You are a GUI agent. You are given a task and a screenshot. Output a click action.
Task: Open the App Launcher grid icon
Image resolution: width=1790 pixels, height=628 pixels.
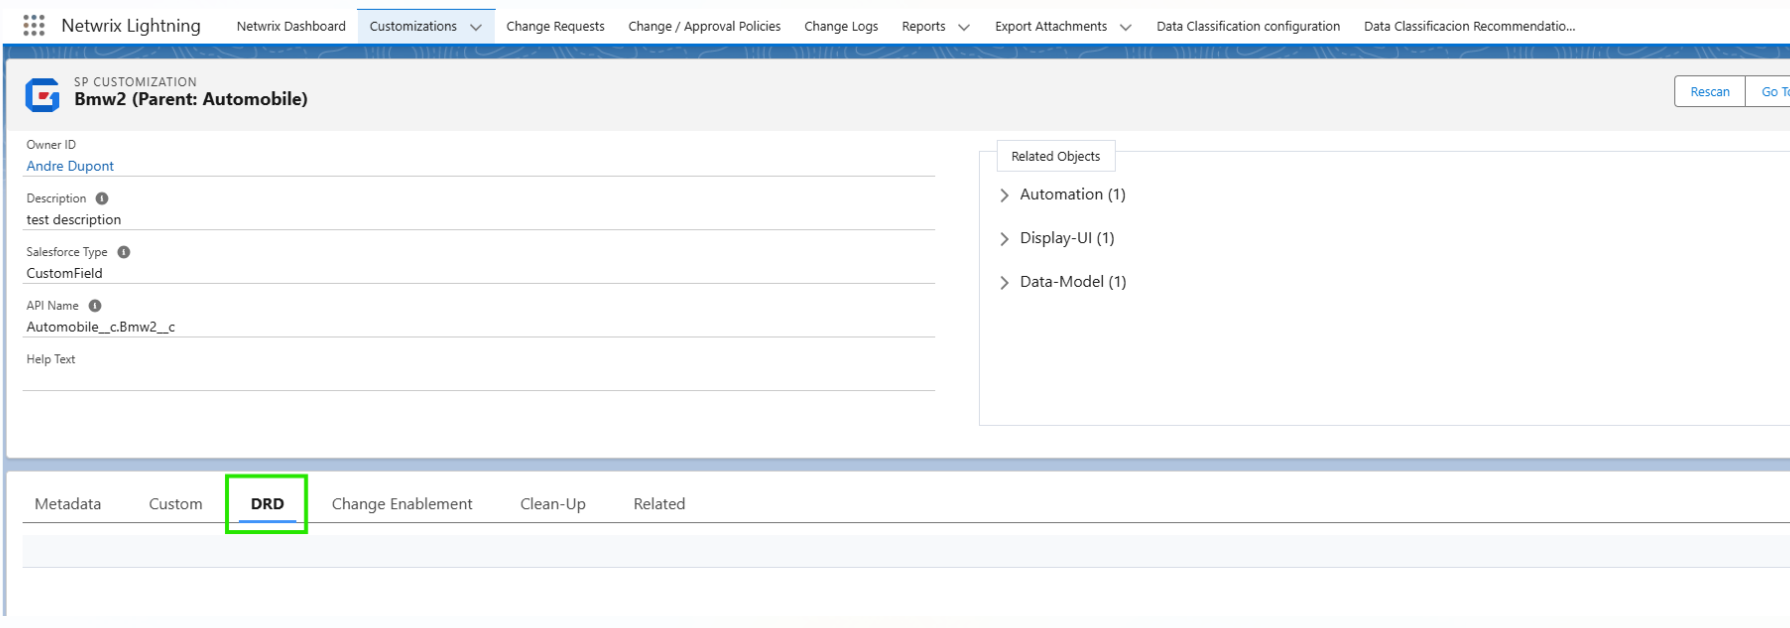coord(34,26)
